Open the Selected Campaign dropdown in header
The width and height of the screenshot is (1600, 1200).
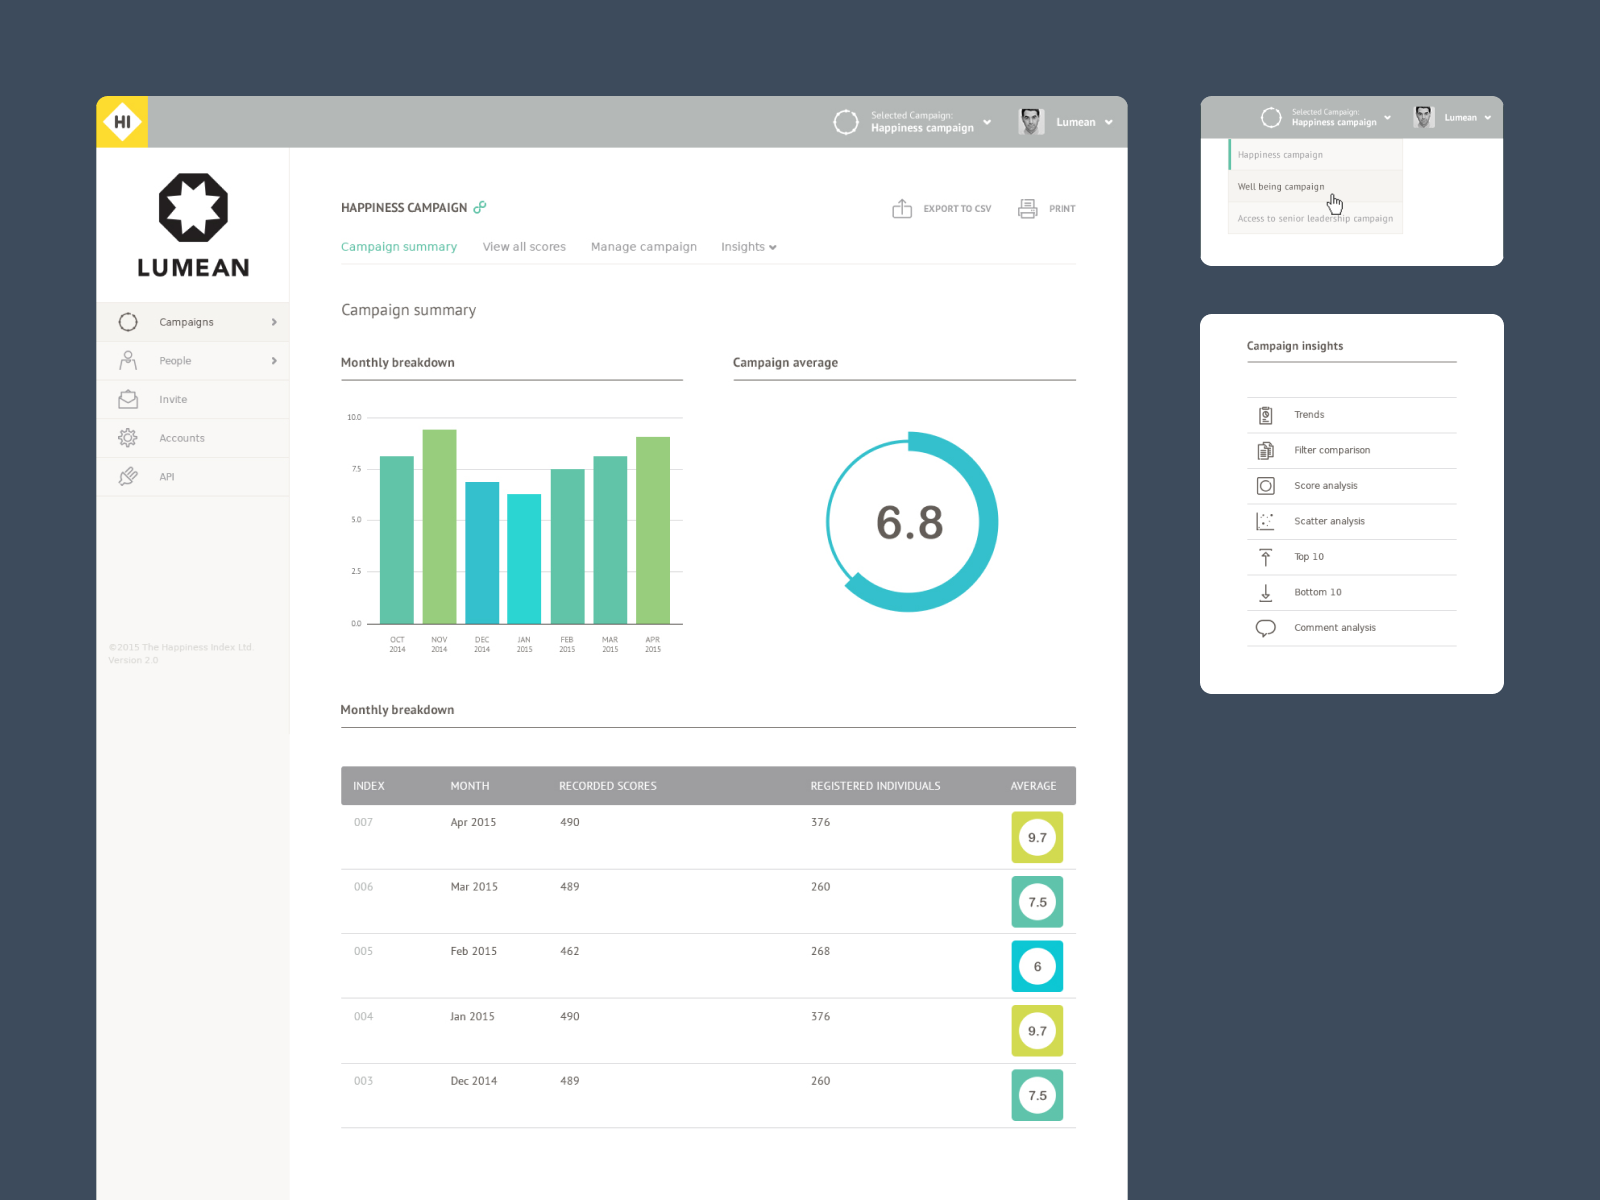[x=913, y=122]
